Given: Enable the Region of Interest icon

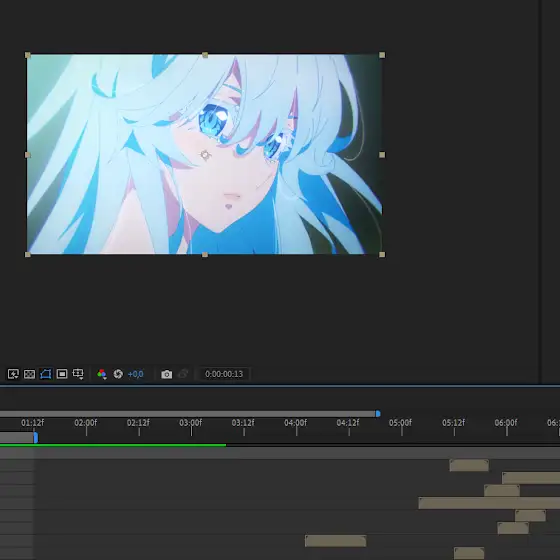Looking at the screenshot, I should click(62, 374).
